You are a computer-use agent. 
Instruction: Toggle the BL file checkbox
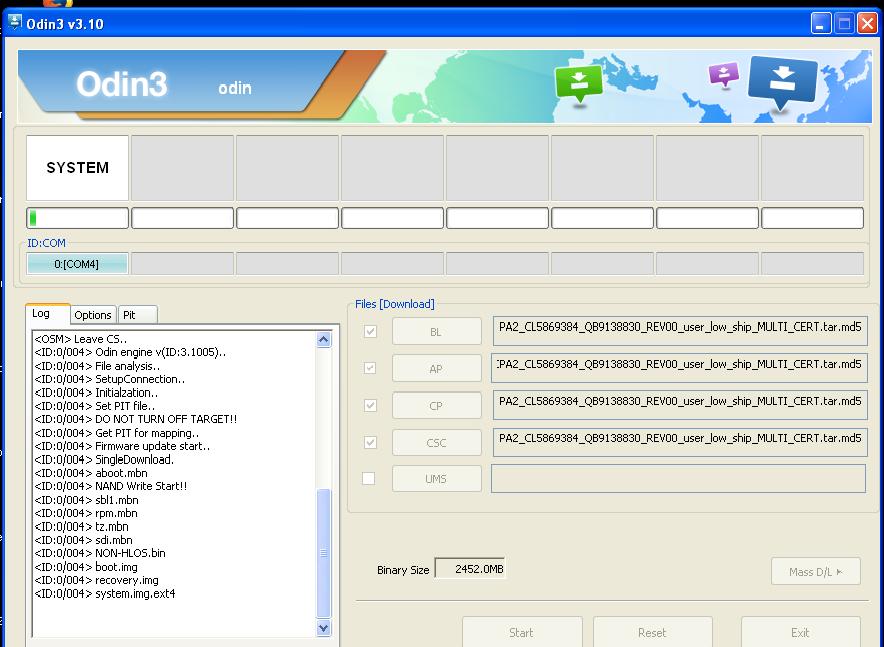click(x=370, y=331)
